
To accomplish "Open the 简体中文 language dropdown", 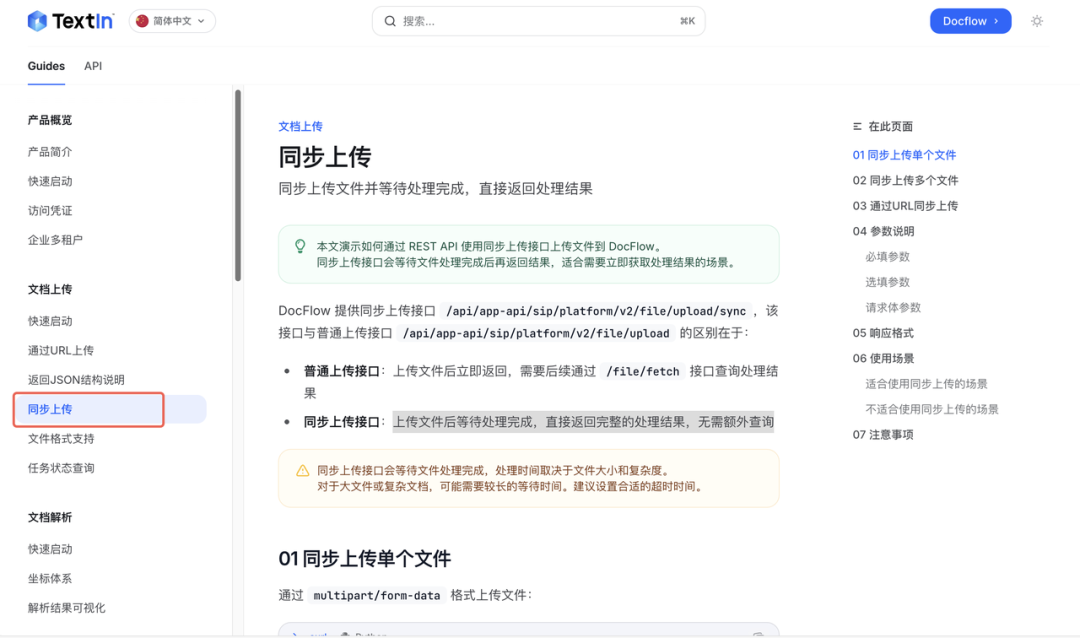I will click(172, 21).
